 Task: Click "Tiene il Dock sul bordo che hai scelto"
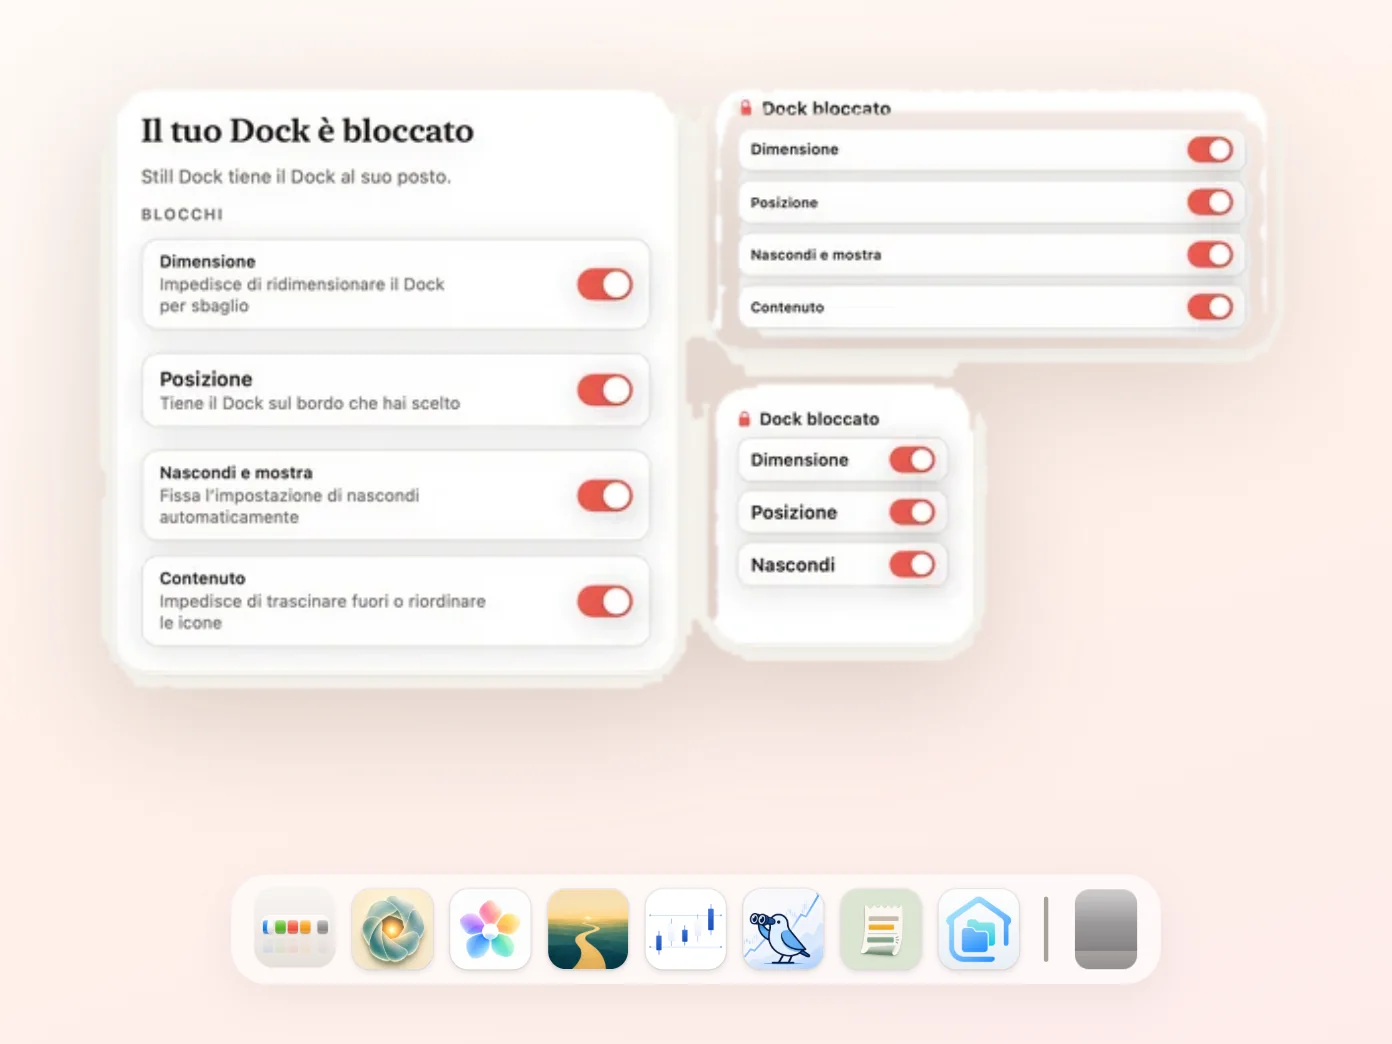click(x=310, y=403)
